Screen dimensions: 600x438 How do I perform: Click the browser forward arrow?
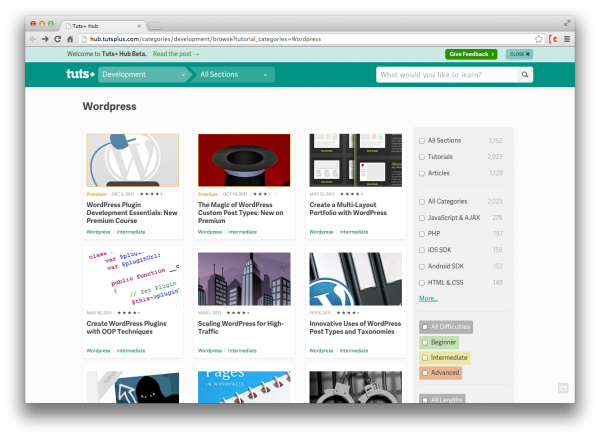coord(45,39)
